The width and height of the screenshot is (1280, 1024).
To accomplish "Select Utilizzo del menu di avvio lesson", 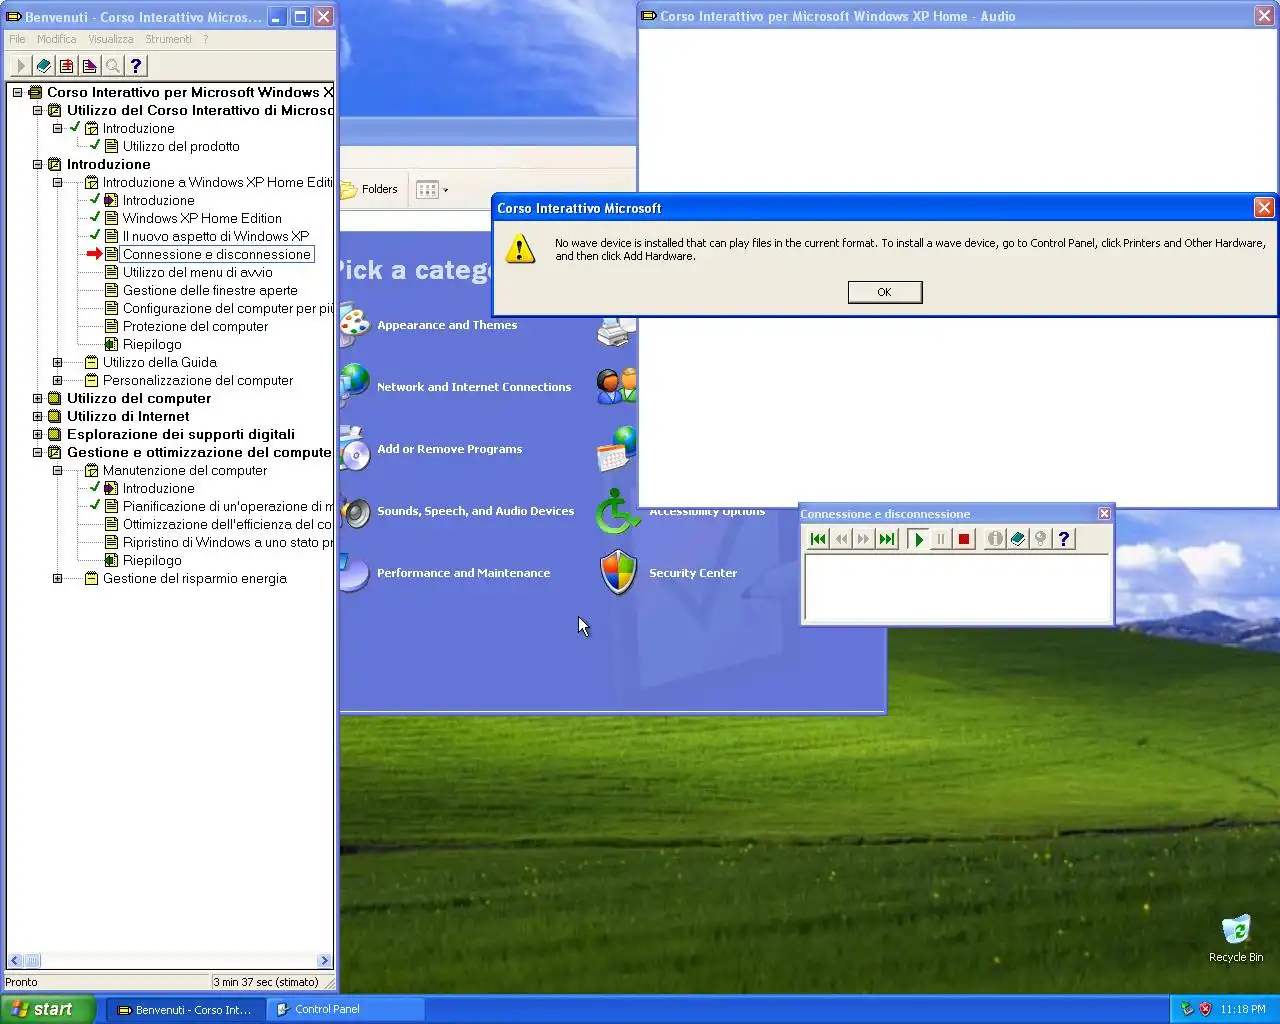I will click(x=198, y=272).
